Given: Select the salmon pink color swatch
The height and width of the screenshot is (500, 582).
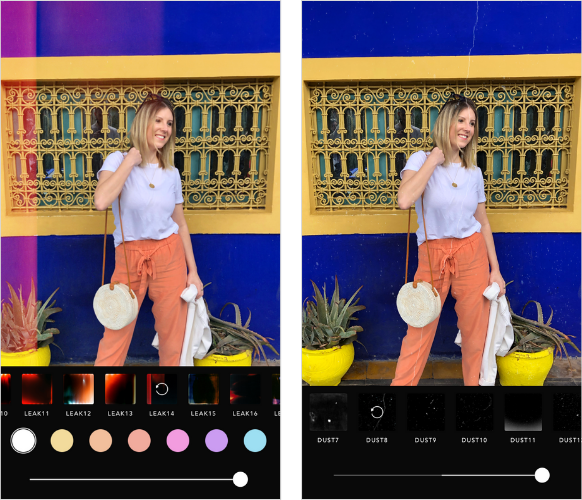Looking at the screenshot, I should click(139, 441).
